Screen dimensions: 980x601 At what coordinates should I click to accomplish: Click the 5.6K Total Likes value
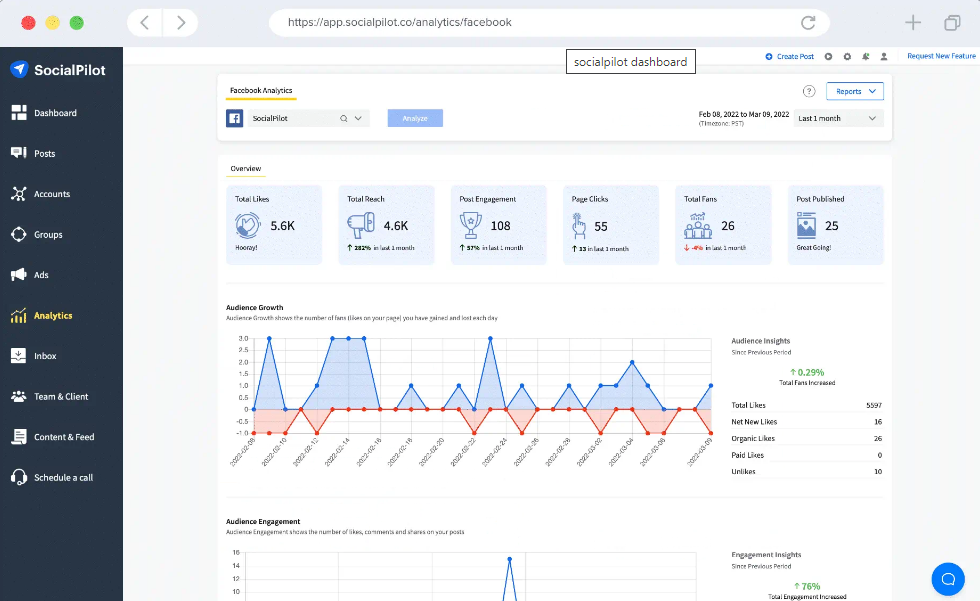pyautogui.click(x=282, y=226)
